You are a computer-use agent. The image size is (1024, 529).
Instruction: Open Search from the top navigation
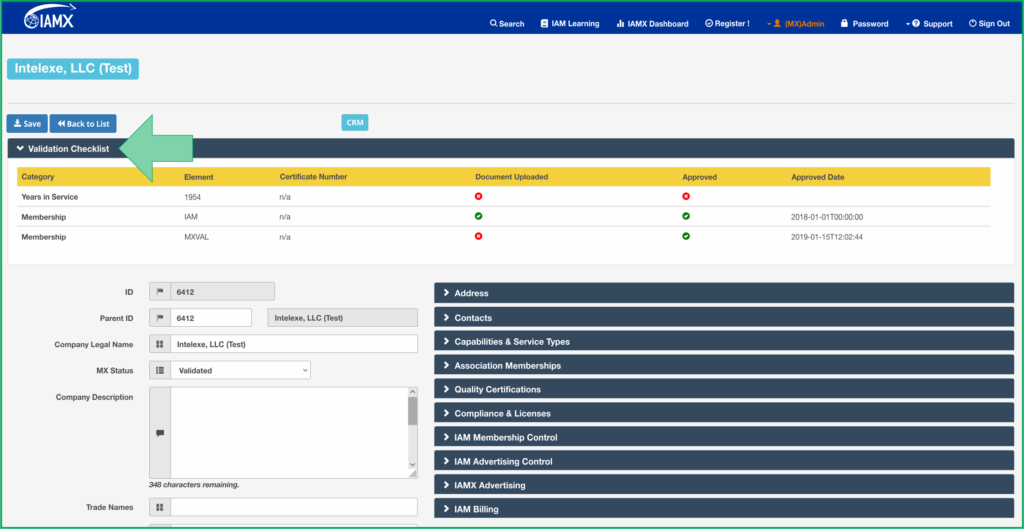pyautogui.click(x=507, y=24)
